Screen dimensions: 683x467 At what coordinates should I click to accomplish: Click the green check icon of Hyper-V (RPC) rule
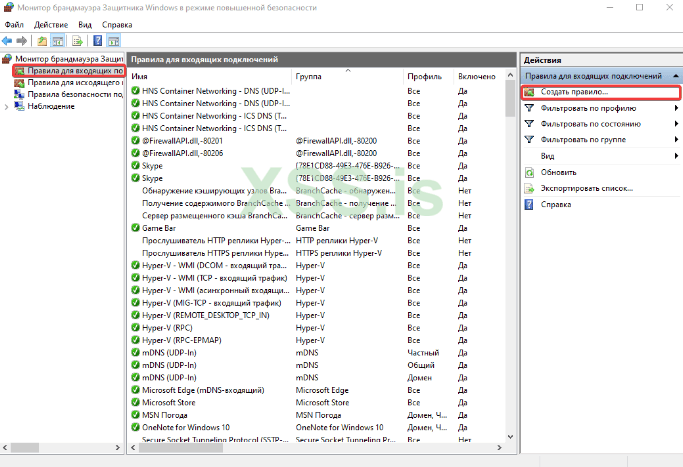tap(135, 328)
